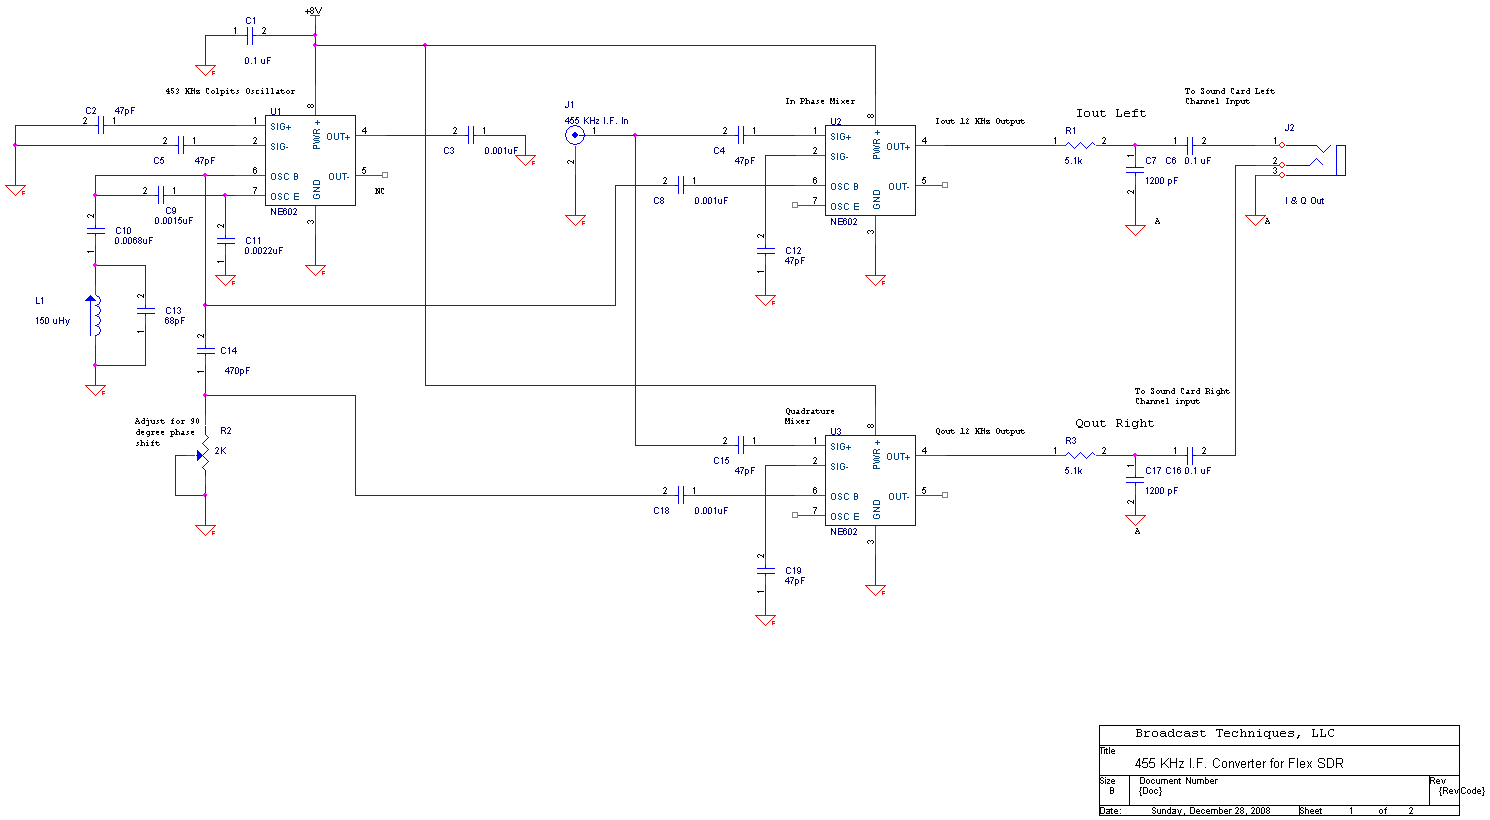Click the C13 68pF capacitor symbol

pyautogui.click(x=145, y=315)
